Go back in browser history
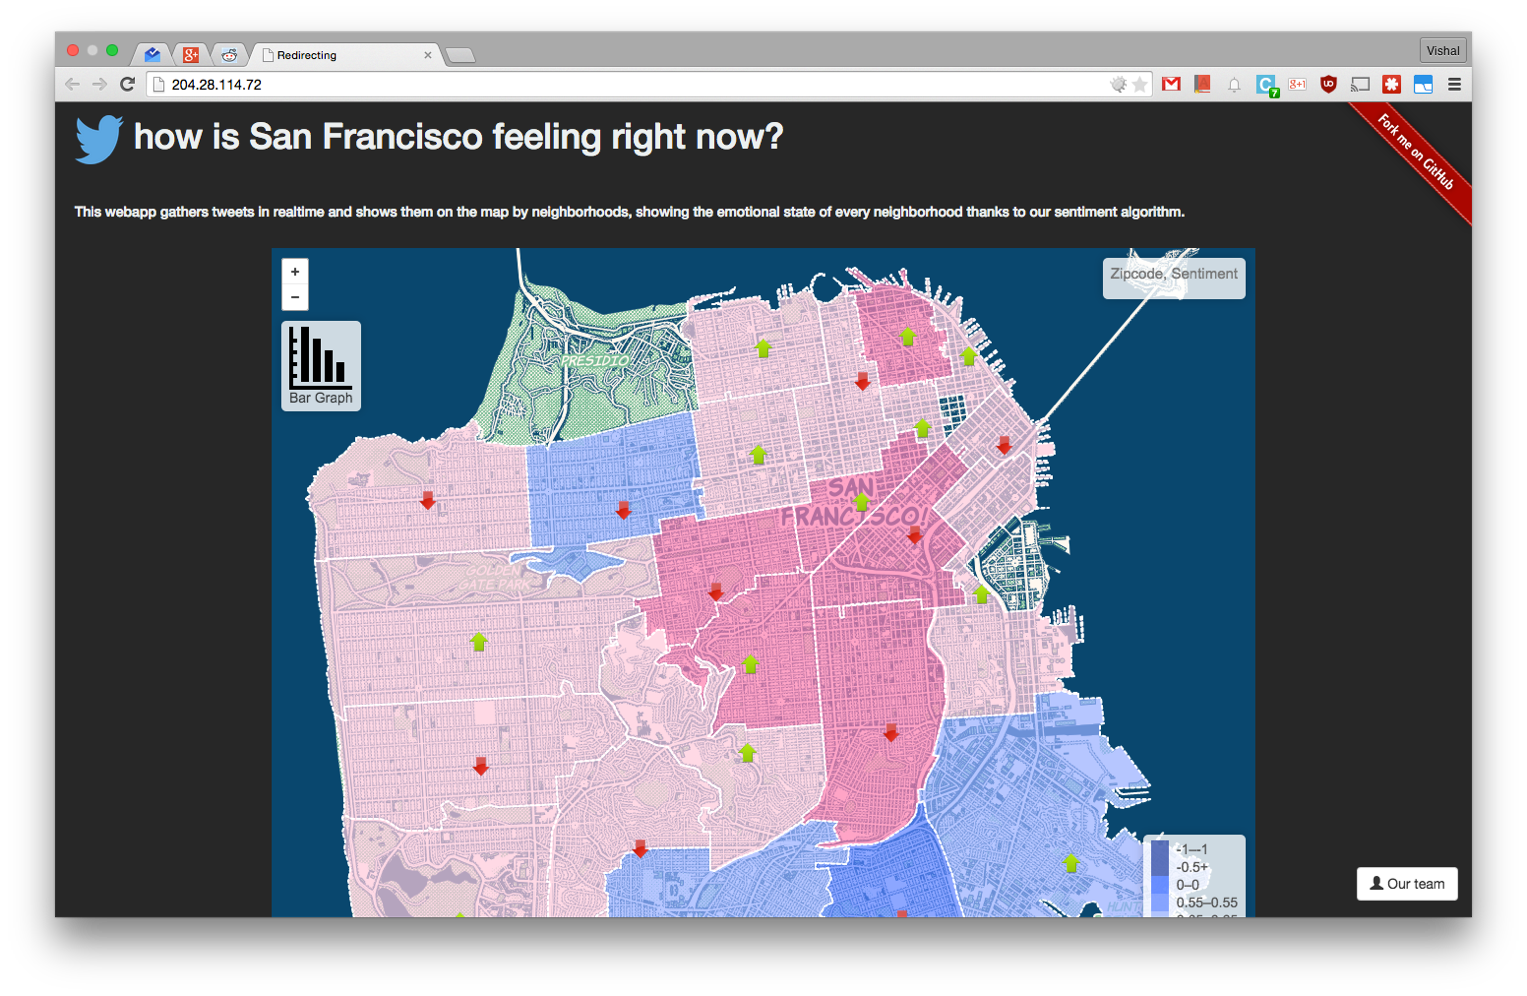The width and height of the screenshot is (1527, 996). [x=72, y=84]
